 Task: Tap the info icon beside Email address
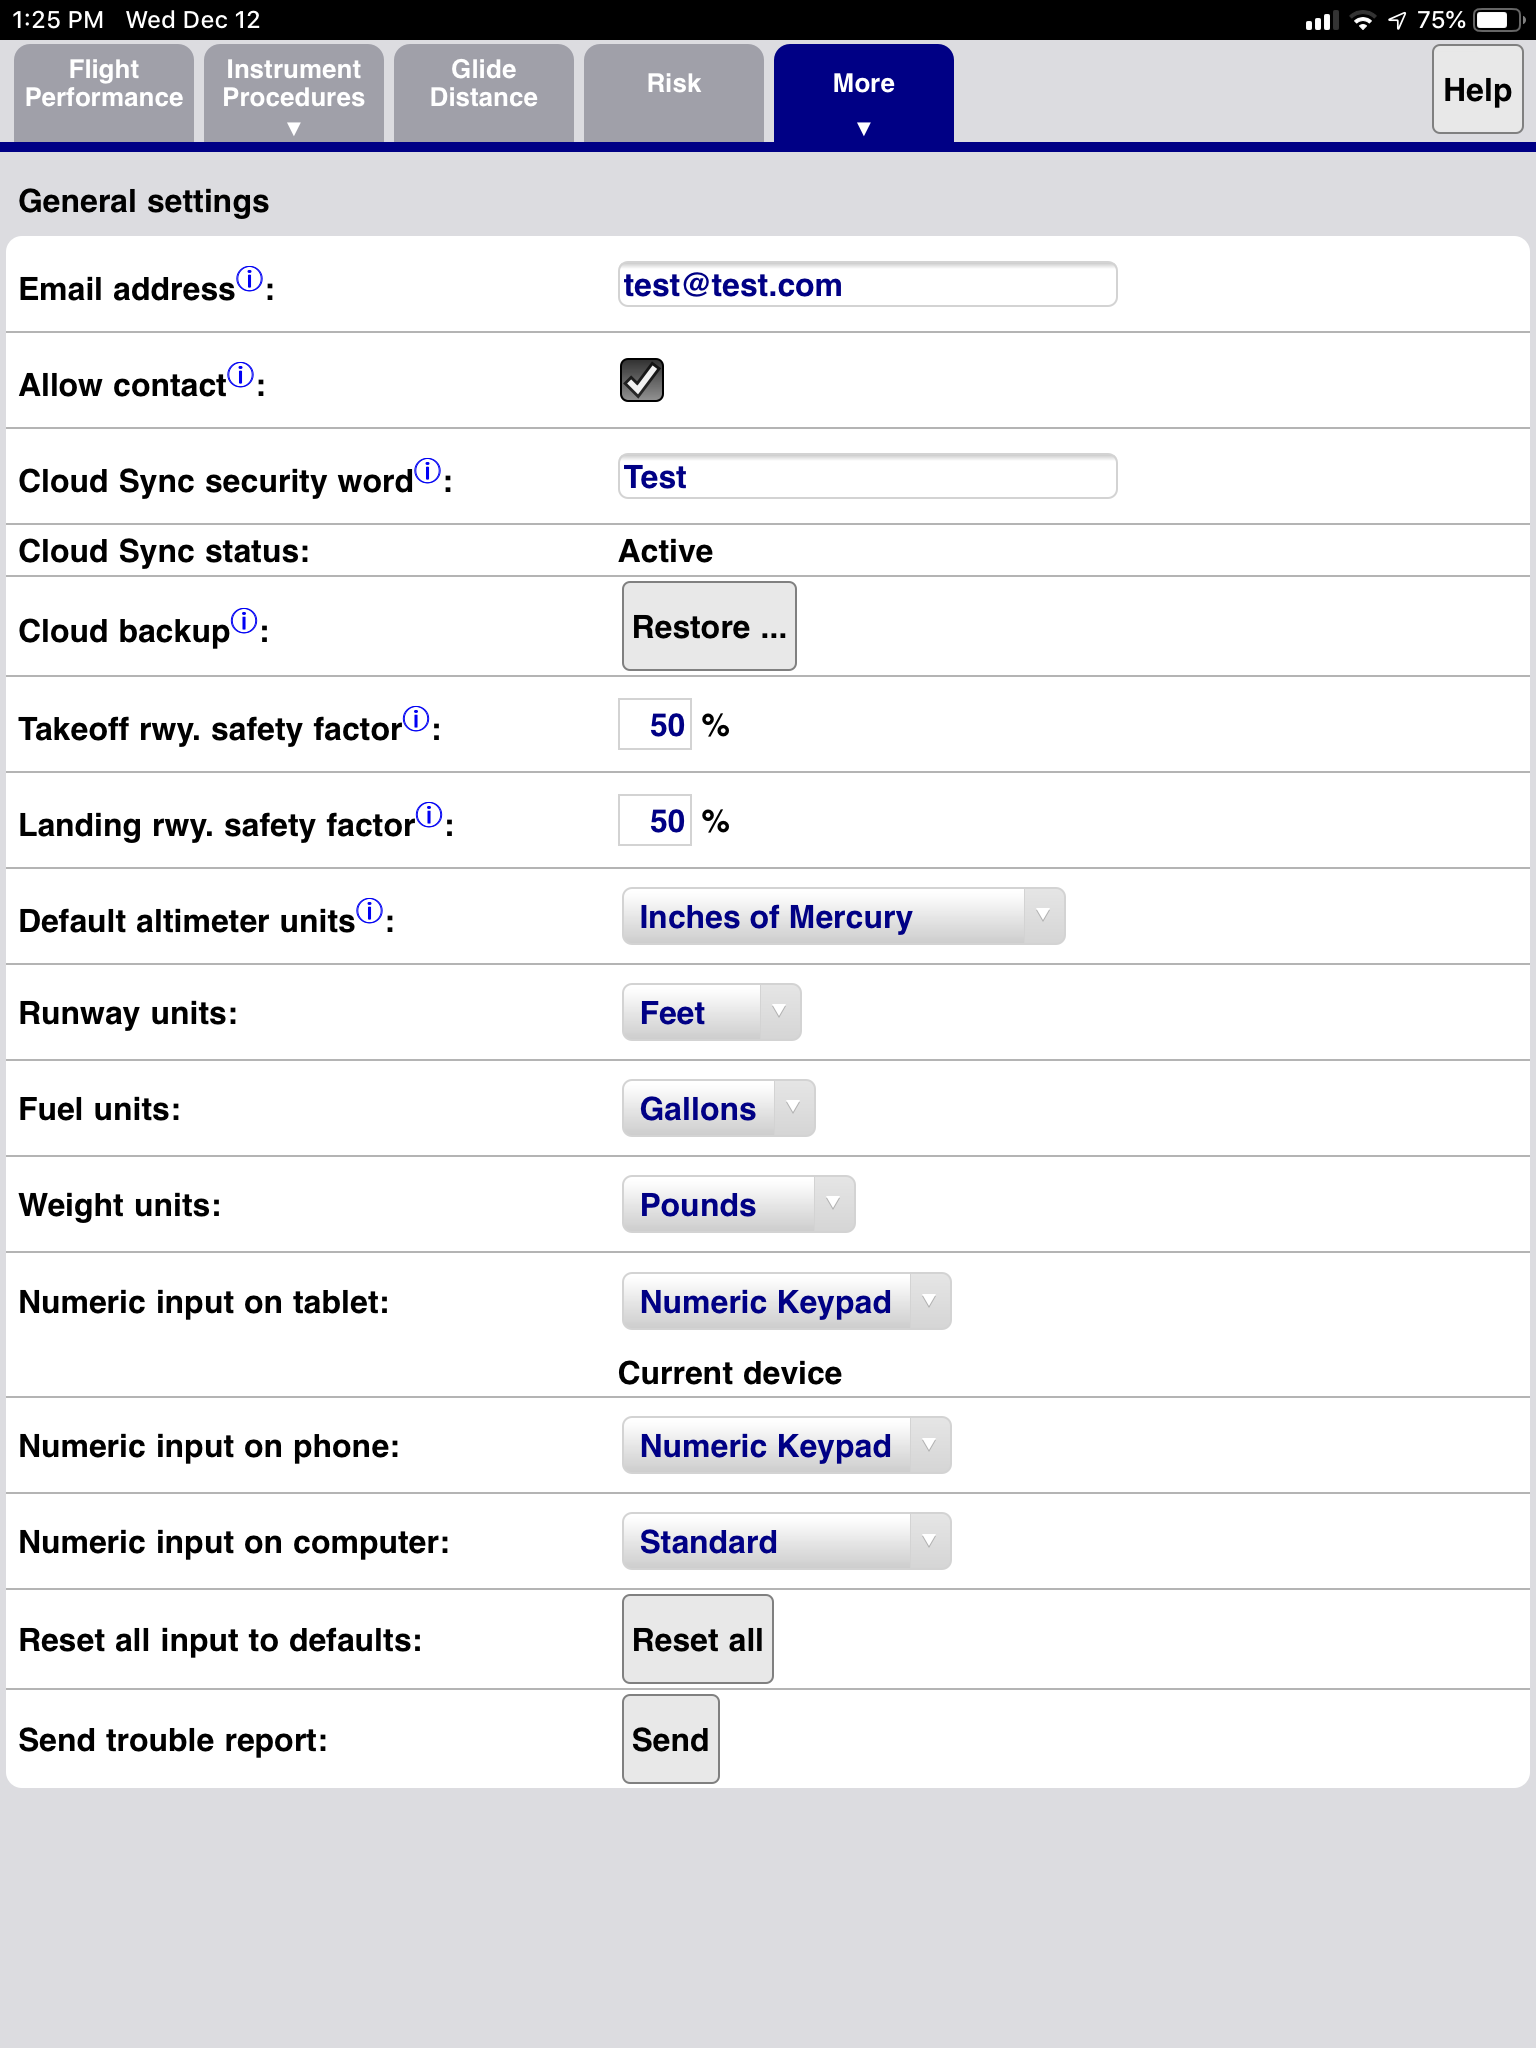click(x=249, y=278)
